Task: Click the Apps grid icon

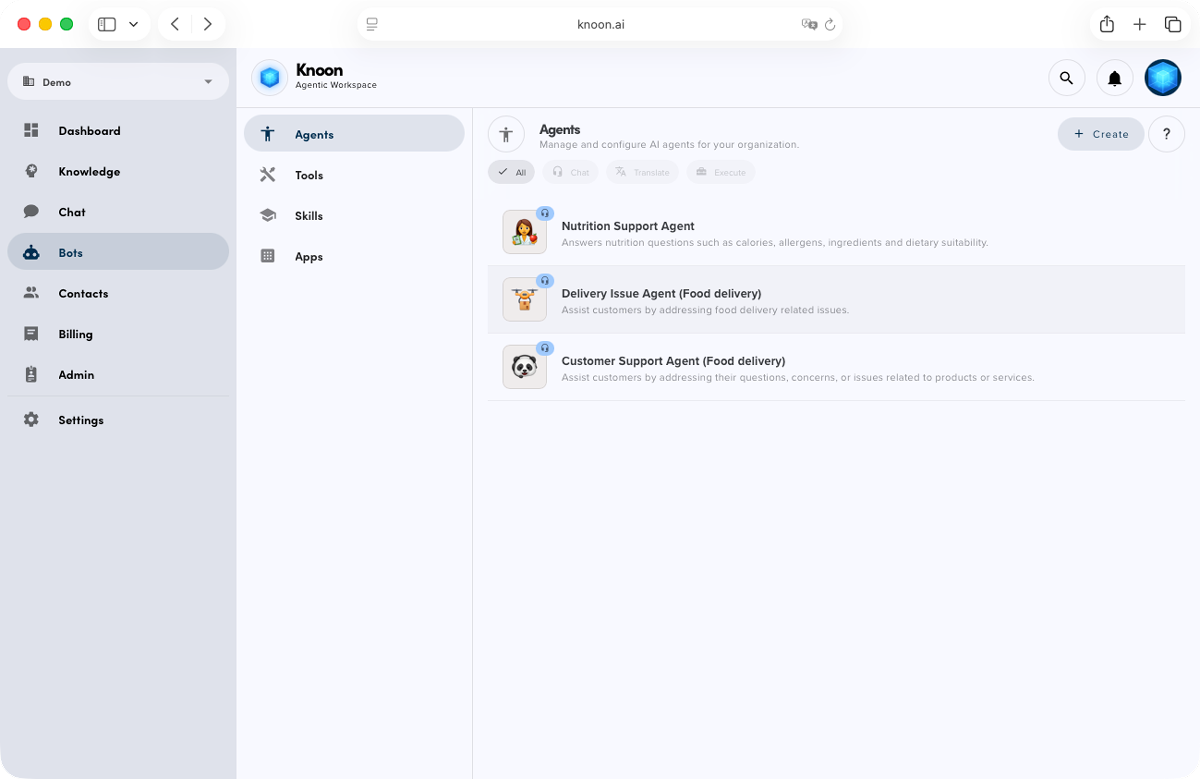Action: tap(267, 256)
